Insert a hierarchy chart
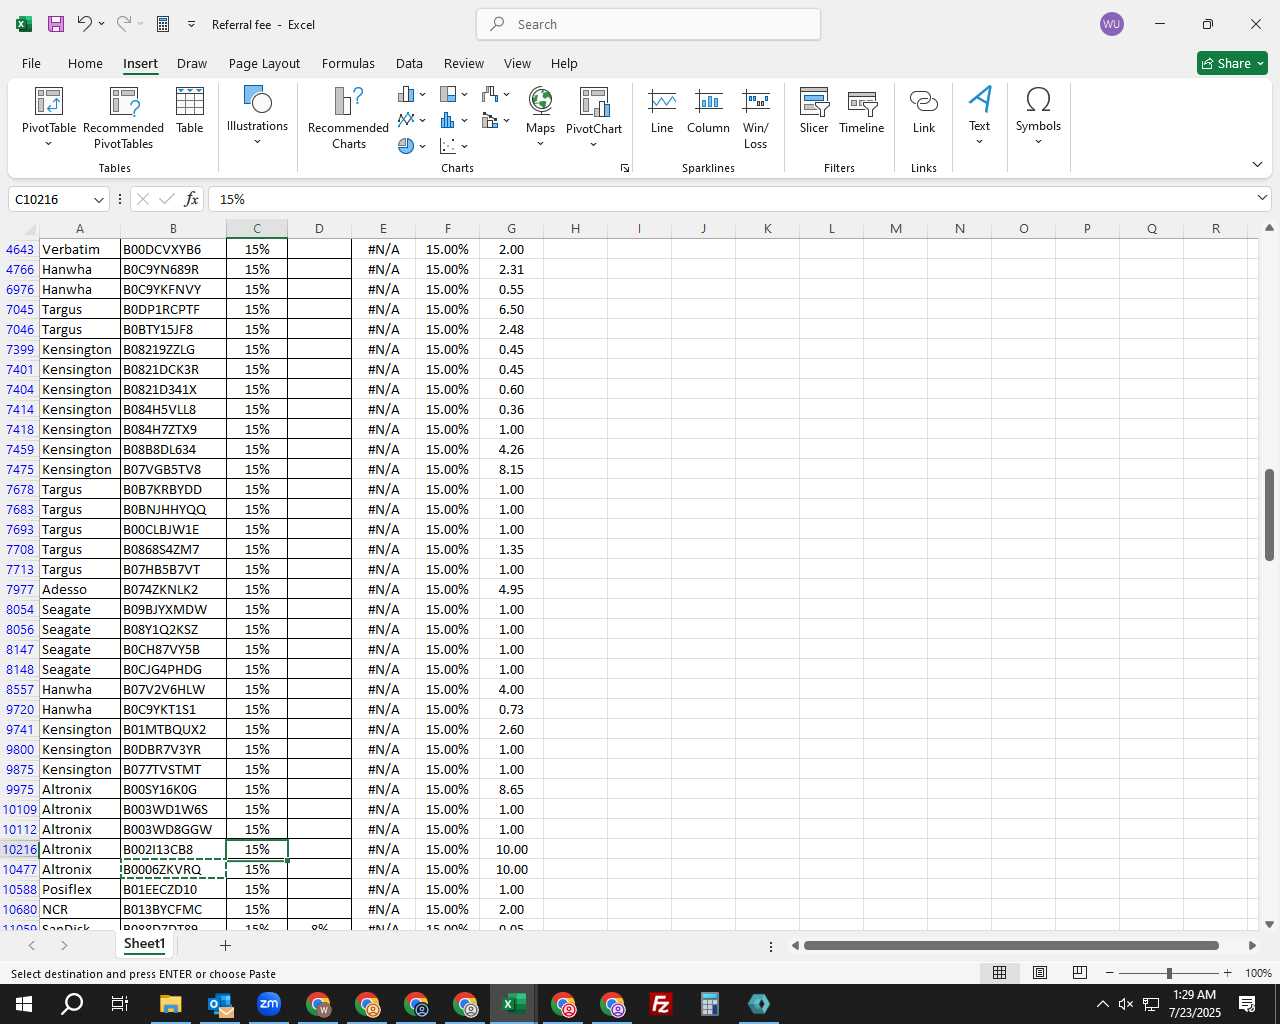 tap(453, 95)
